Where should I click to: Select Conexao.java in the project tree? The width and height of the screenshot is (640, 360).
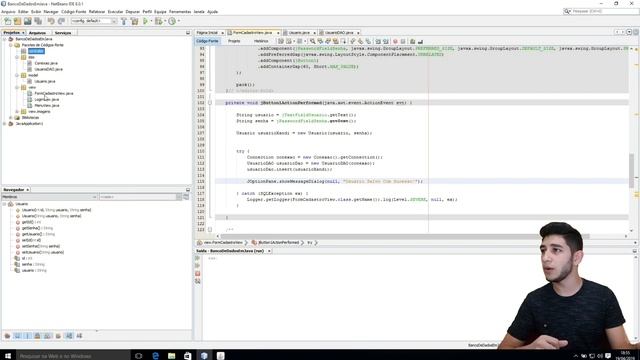pyautogui.click(x=46, y=63)
